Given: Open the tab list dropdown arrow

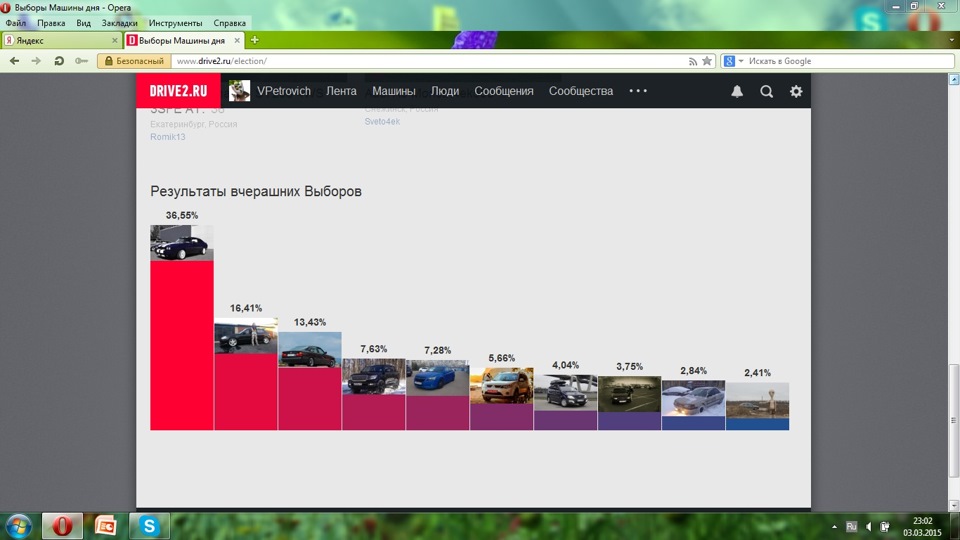Looking at the screenshot, I should tap(951, 40).
